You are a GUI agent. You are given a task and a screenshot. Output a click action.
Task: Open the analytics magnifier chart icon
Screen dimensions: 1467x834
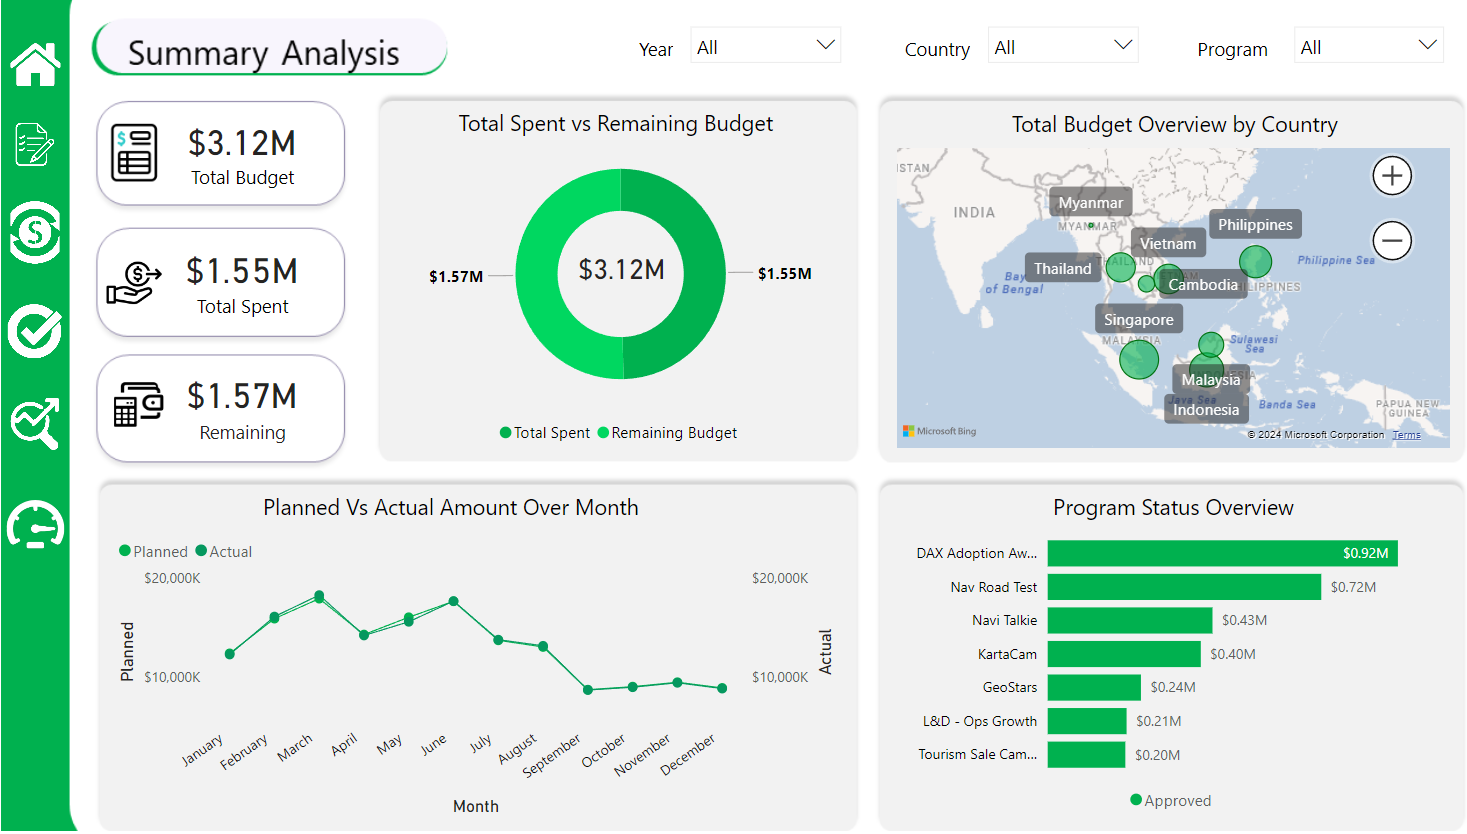coord(35,425)
